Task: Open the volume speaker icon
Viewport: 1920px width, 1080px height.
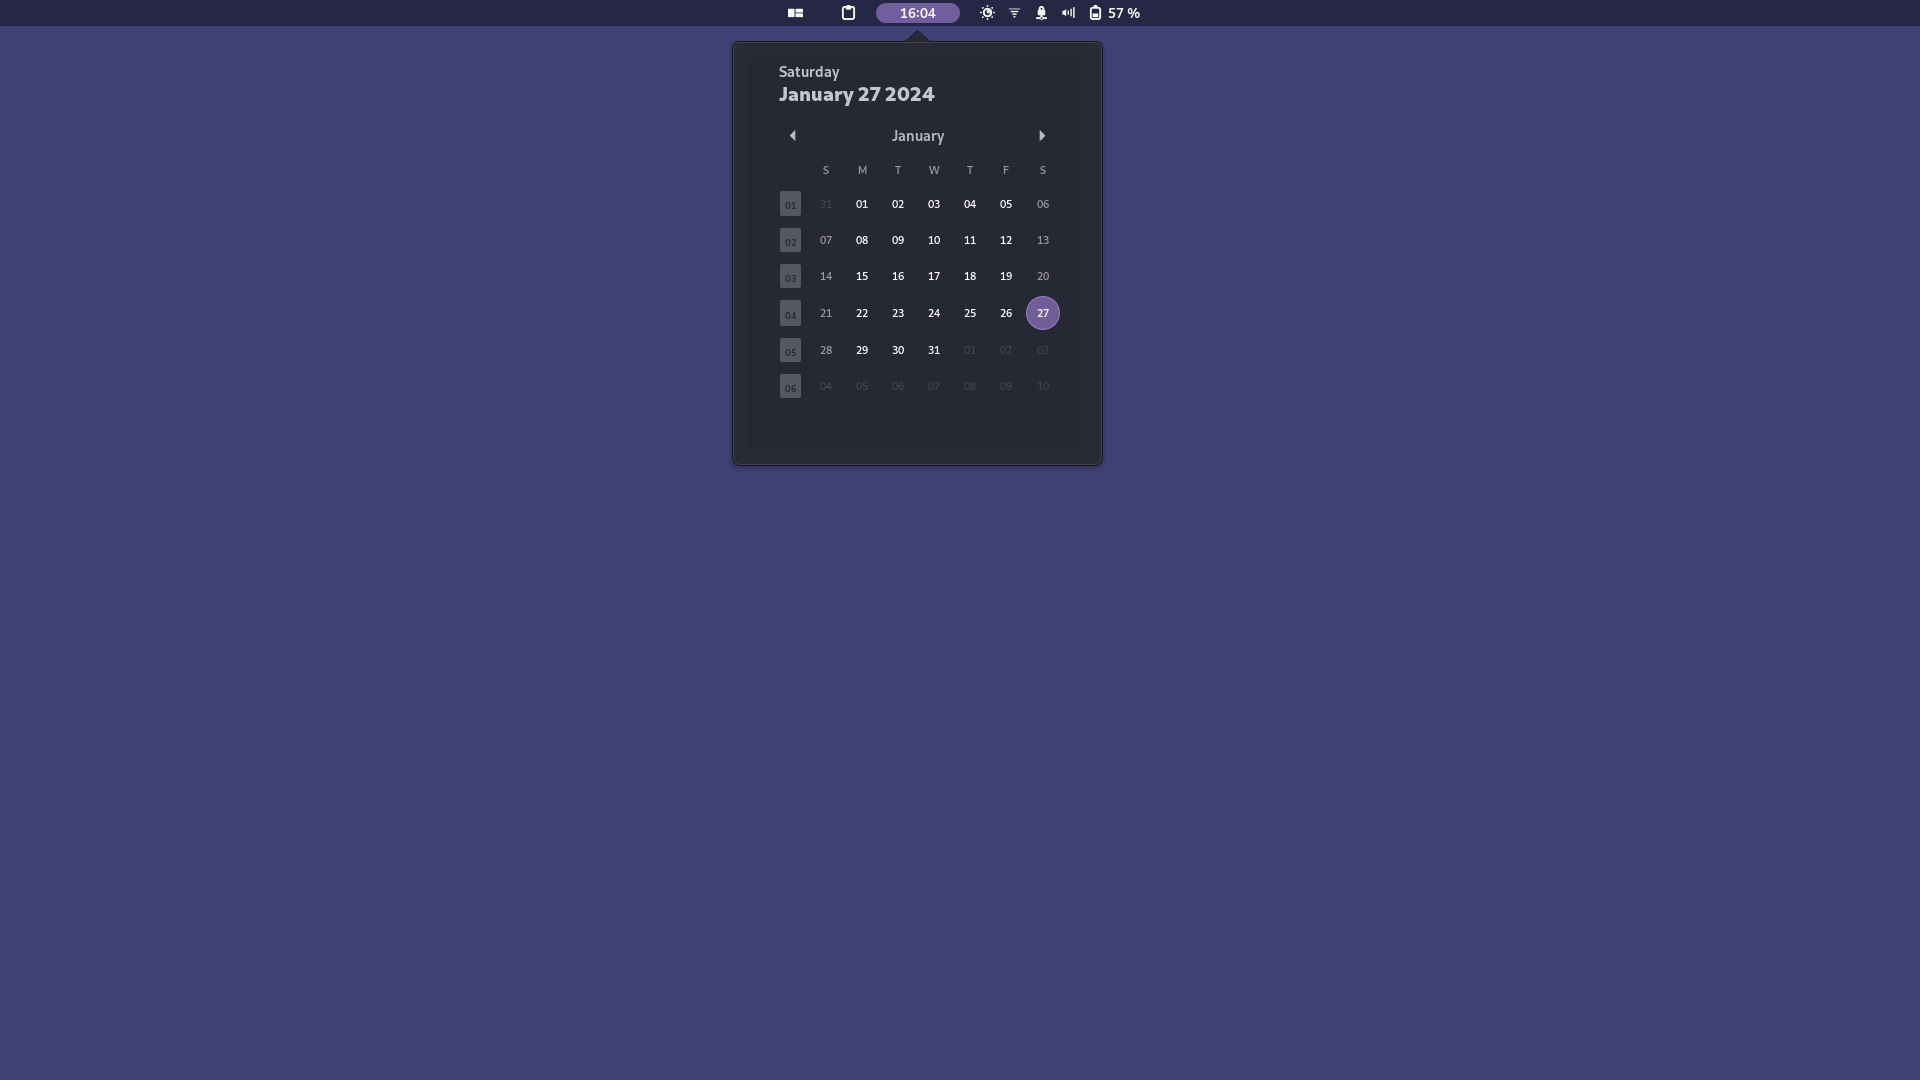Action: 1068,13
